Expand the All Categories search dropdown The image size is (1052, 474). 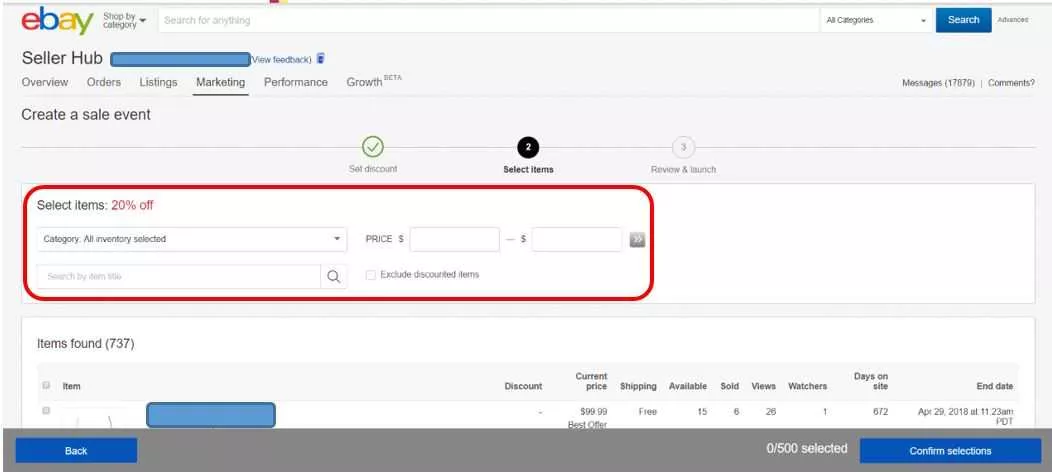pyautogui.click(x=875, y=20)
